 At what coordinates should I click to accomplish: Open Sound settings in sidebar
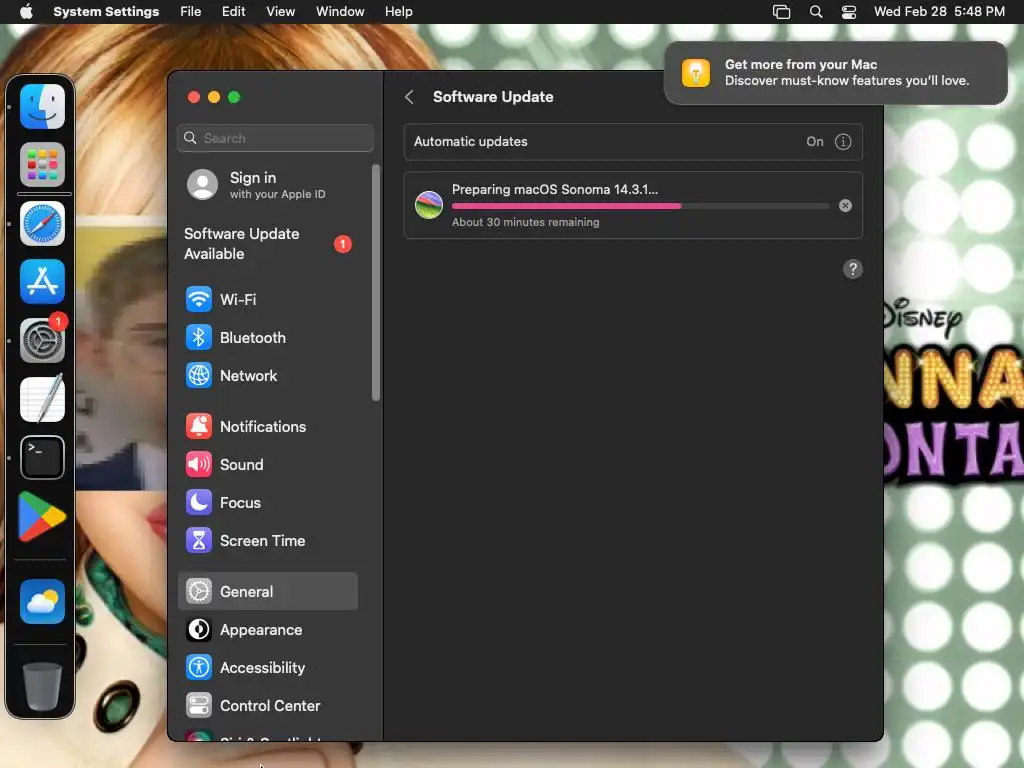coord(268,464)
